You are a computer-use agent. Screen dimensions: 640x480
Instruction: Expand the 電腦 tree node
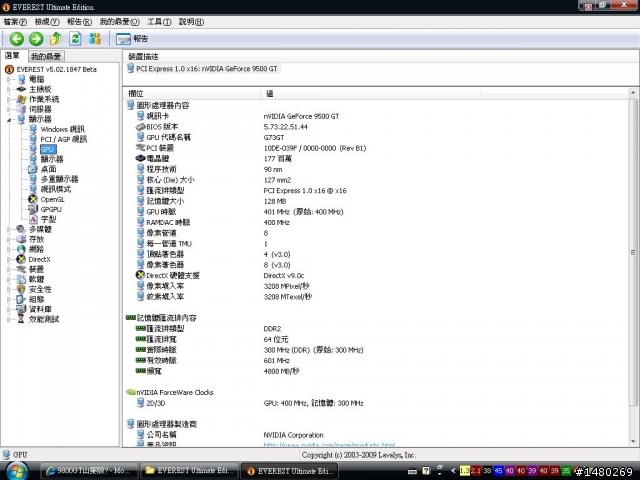9,79
